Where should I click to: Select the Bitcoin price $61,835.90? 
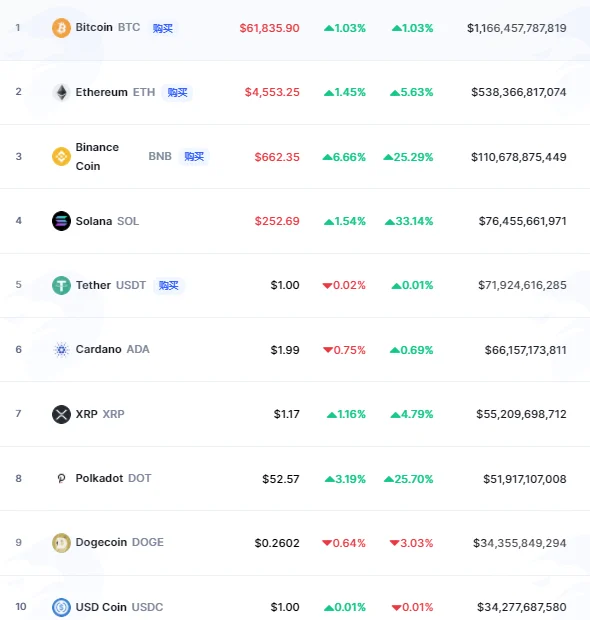coord(269,28)
